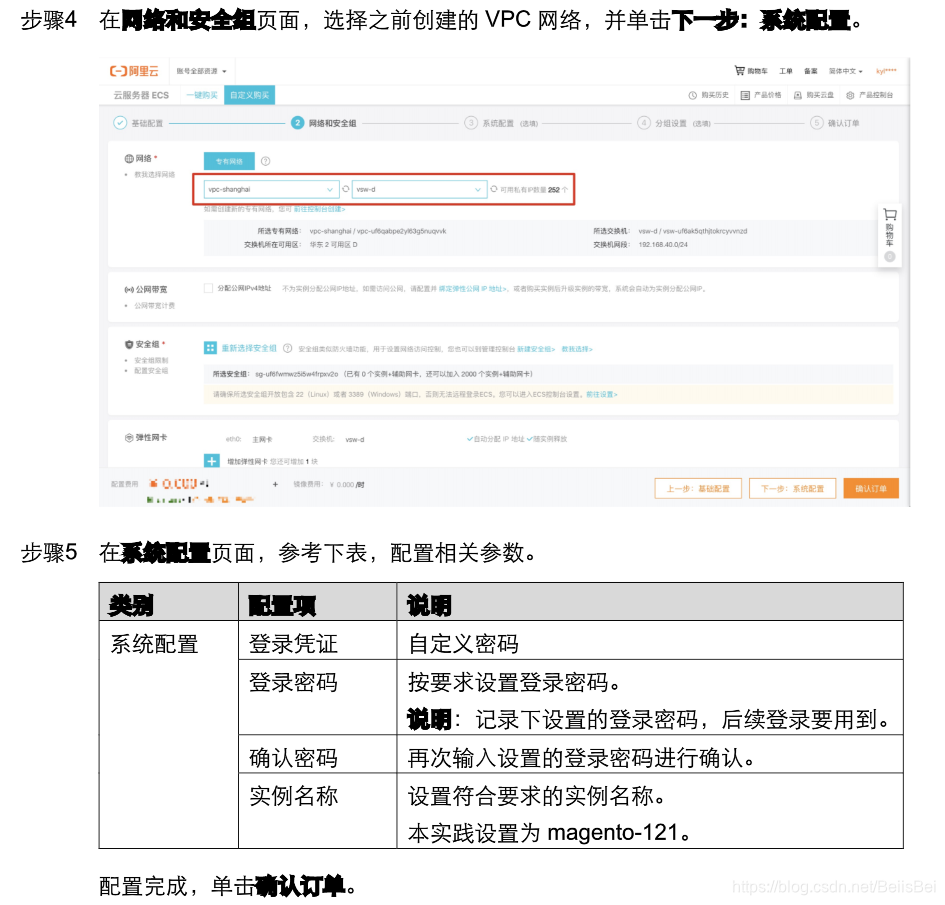Viewport: 945px width, 905px height.
Task: Open the shopping cart icon in top bar
Action: tap(739, 70)
